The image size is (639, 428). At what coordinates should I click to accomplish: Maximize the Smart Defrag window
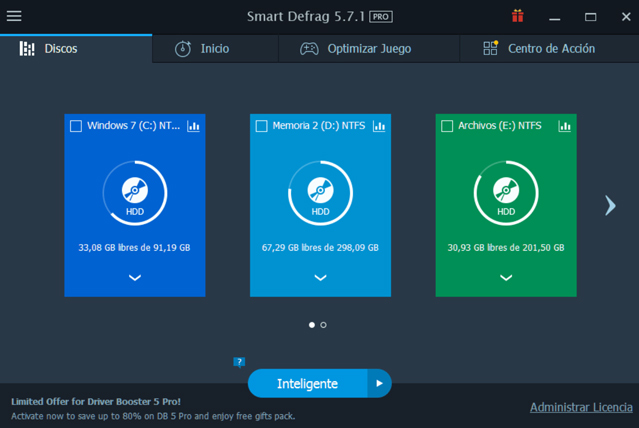click(591, 17)
